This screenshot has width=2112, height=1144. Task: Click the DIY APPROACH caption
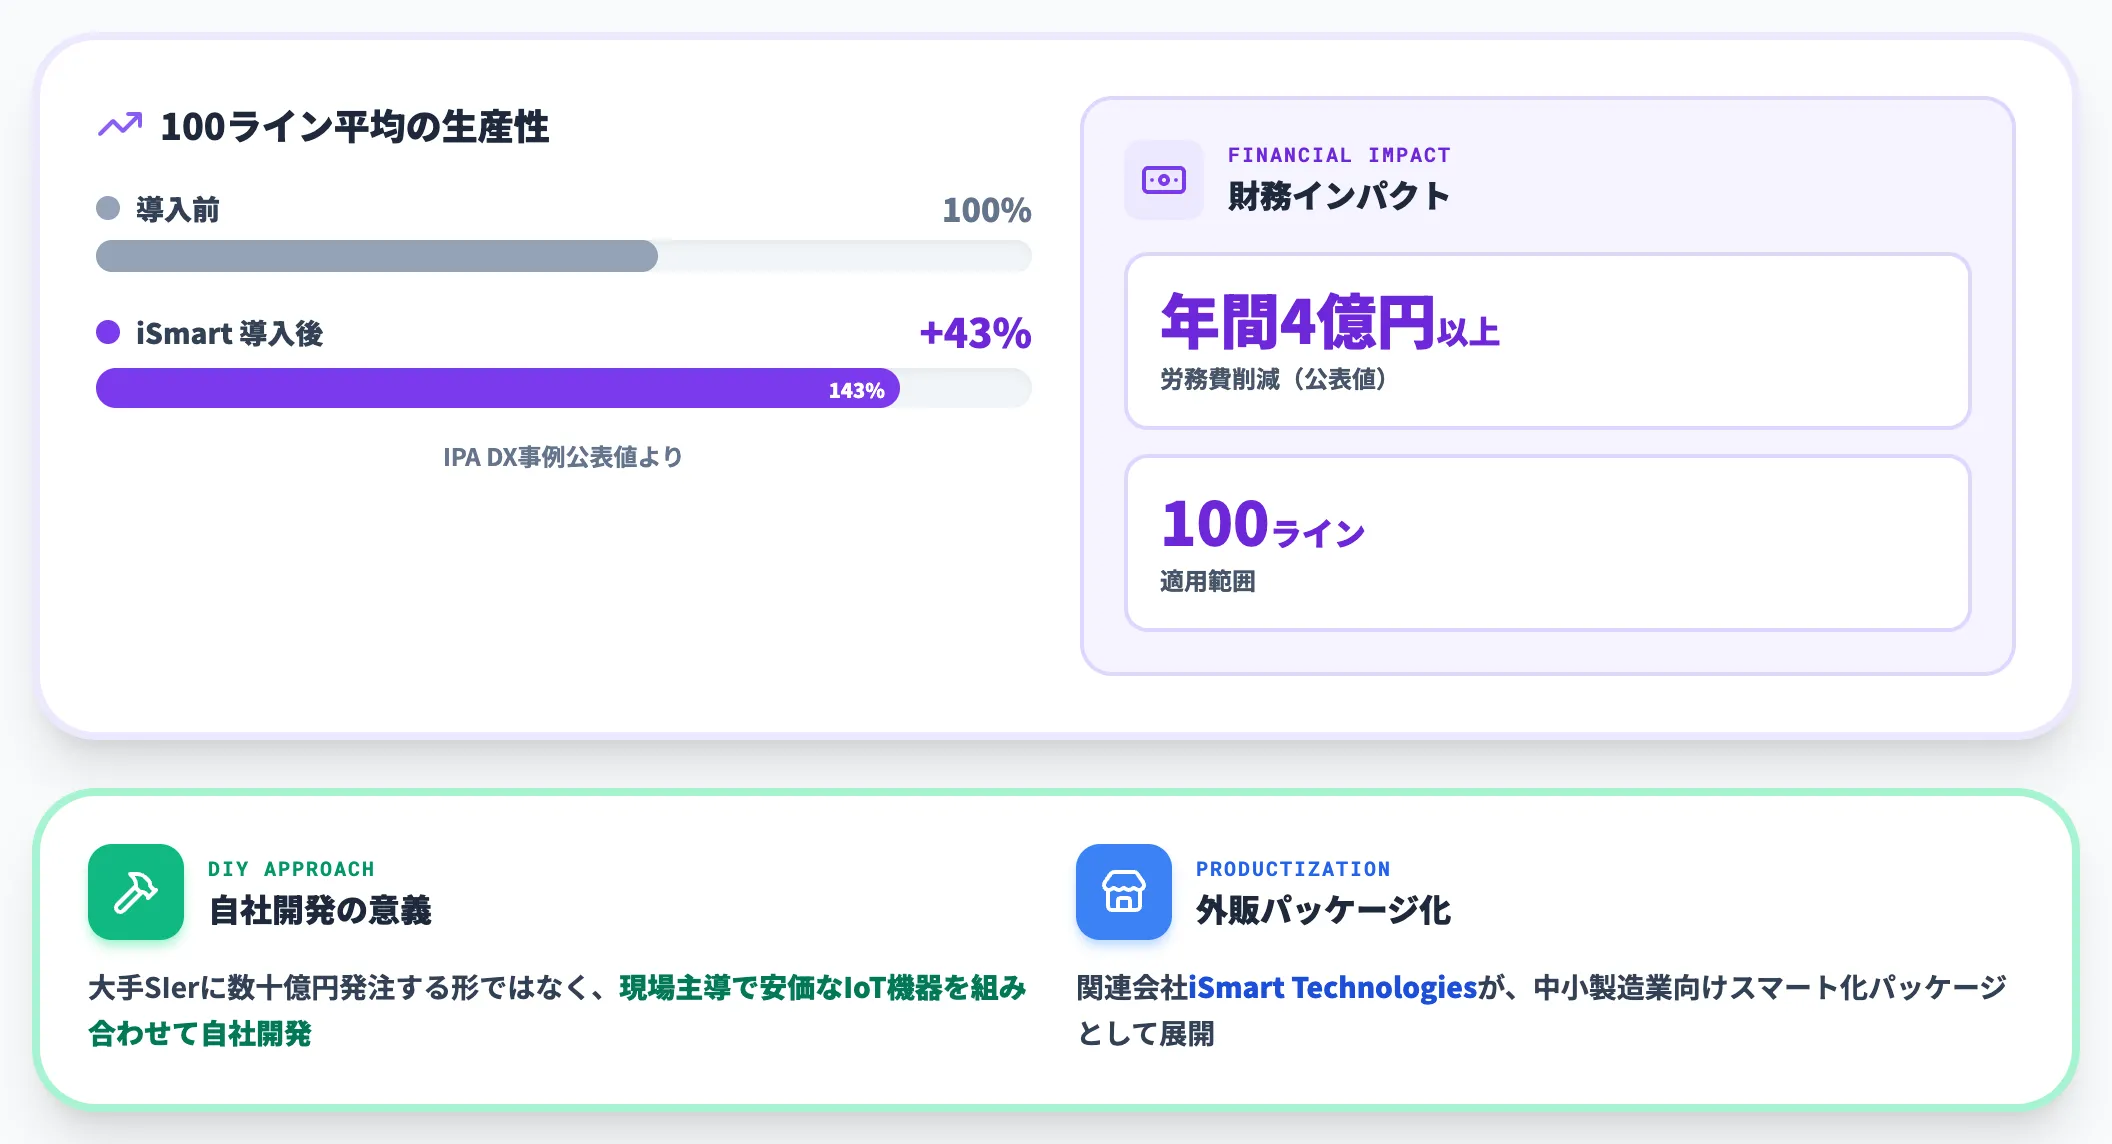291,869
